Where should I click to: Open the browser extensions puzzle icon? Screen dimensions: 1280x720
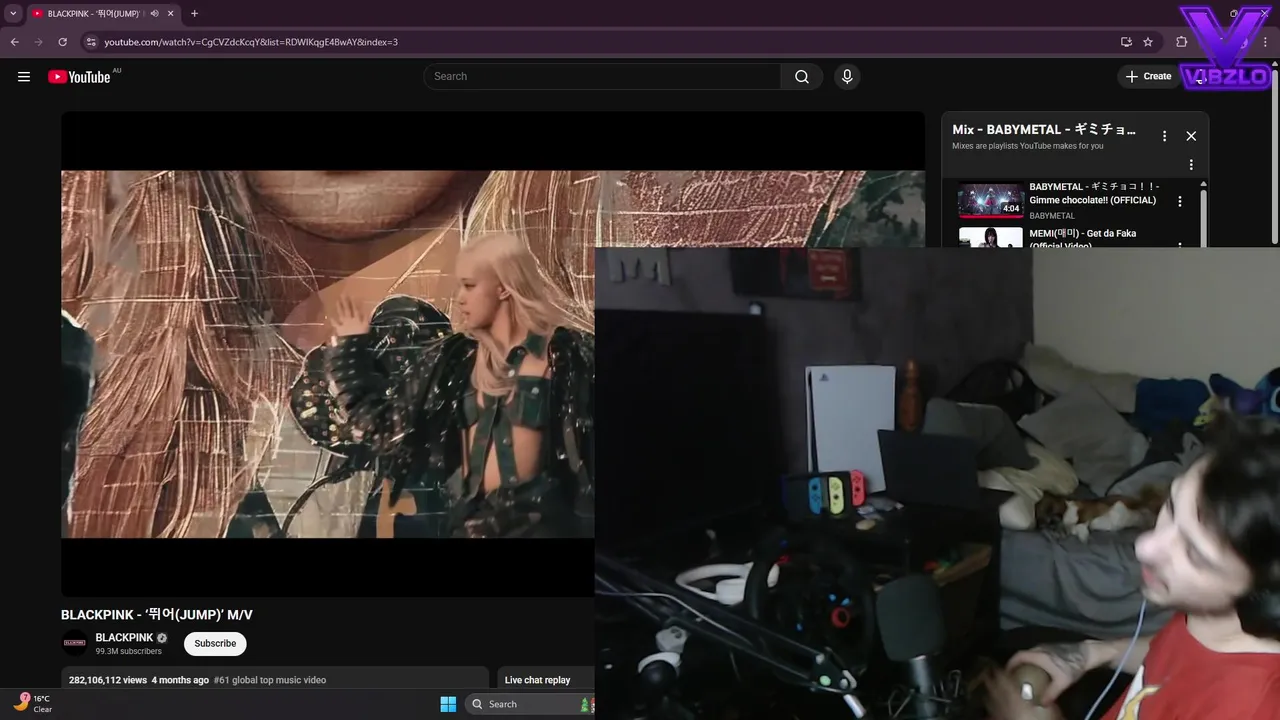pos(1181,42)
